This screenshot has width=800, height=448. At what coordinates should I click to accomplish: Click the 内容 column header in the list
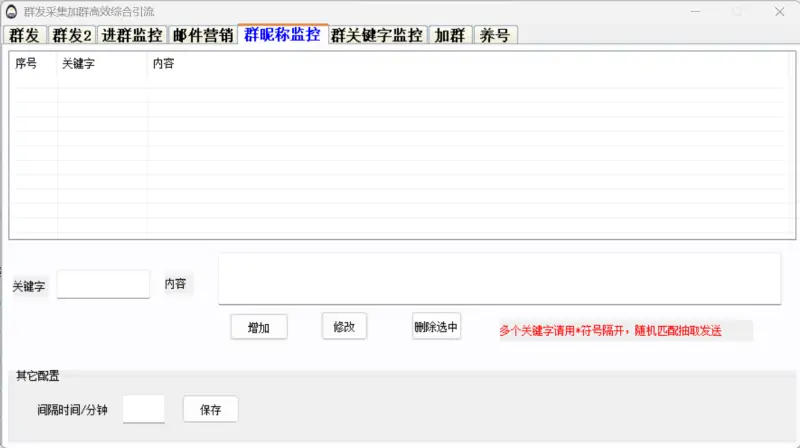(163, 63)
